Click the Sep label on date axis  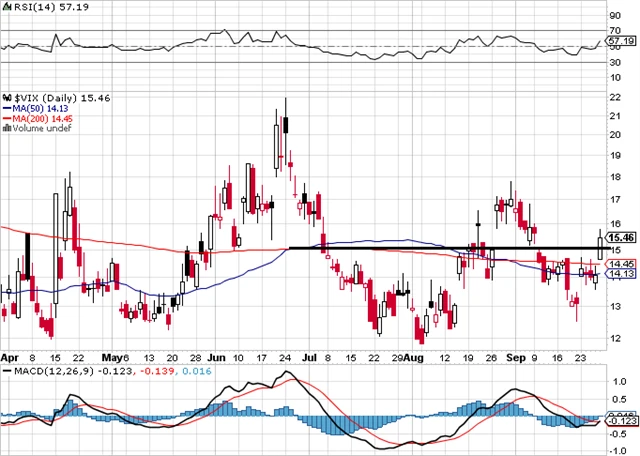tap(516, 356)
